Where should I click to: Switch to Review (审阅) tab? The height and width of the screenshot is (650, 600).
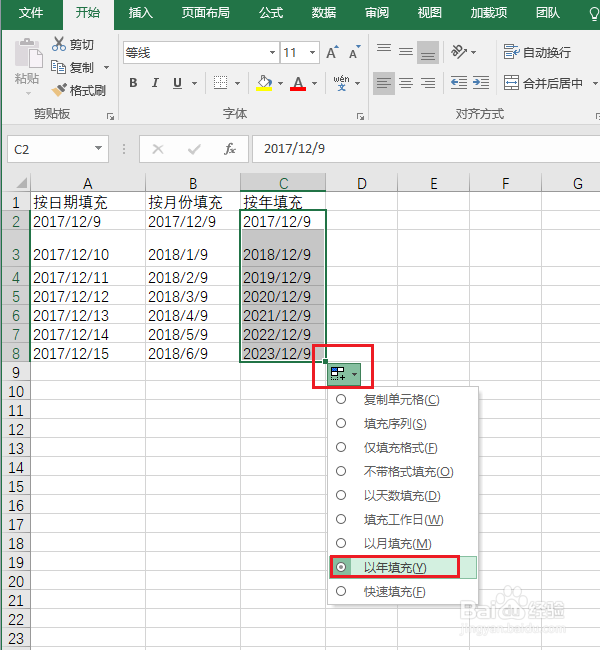[377, 13]
